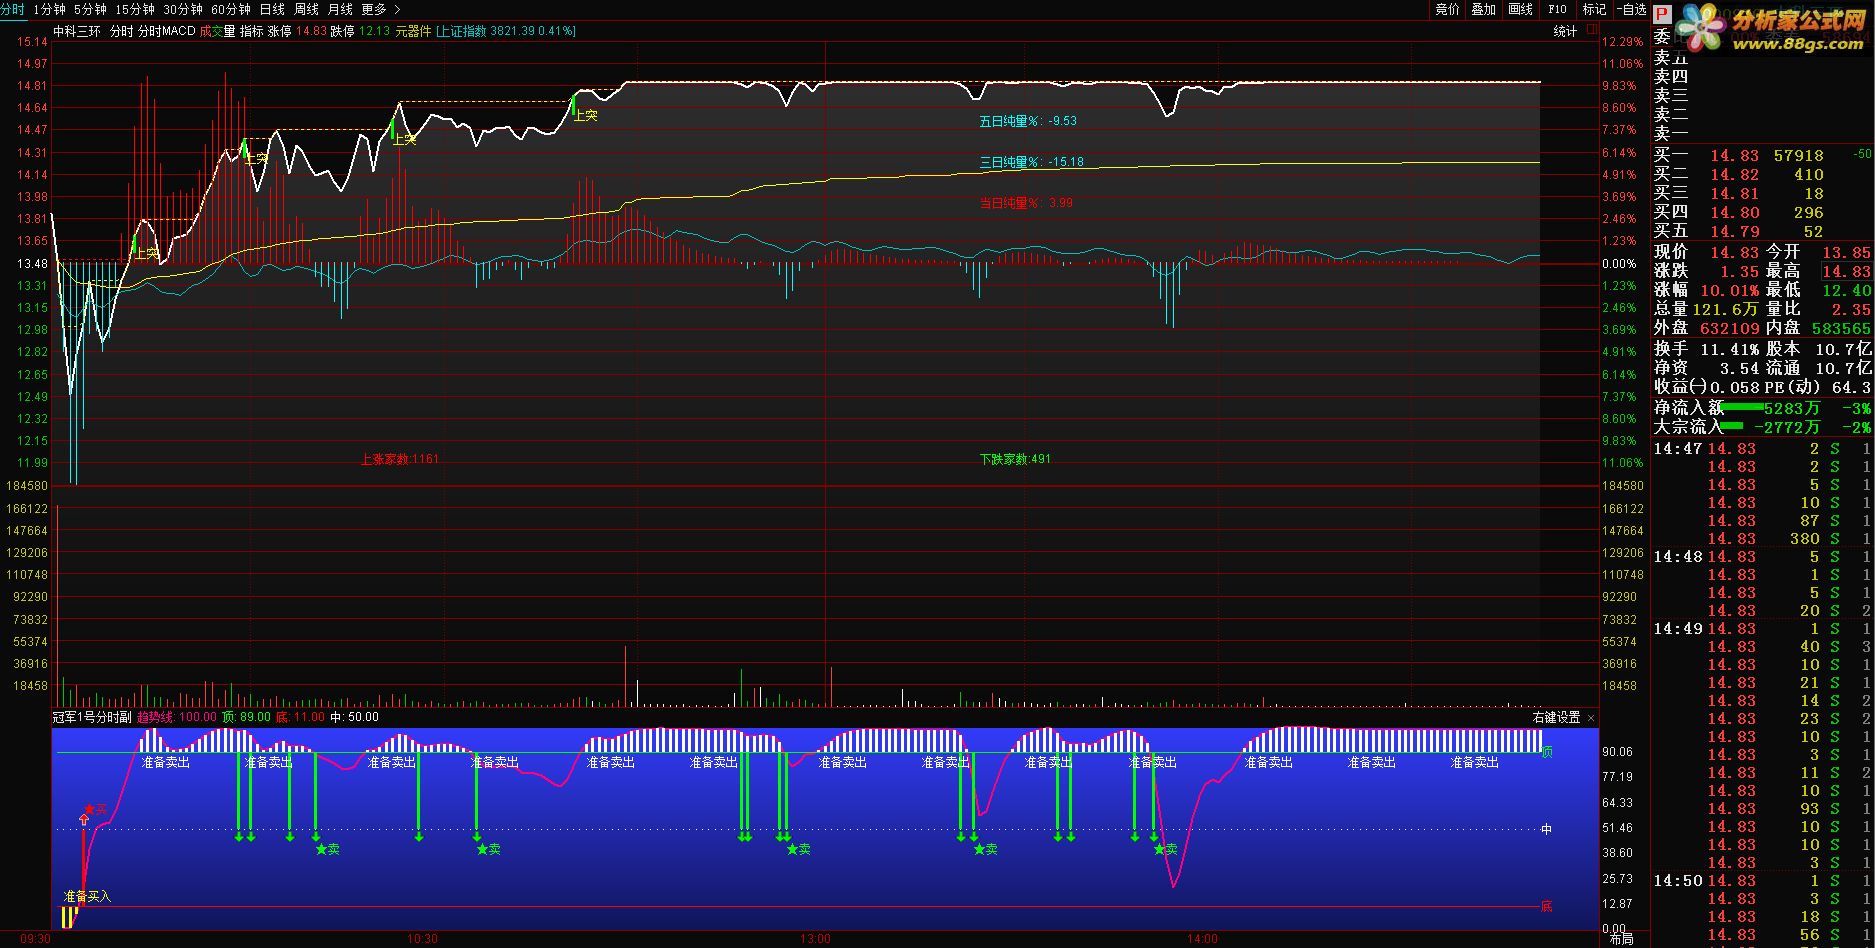This screenshot has height=948, width=1875.
Task: Click the 14:00 time axis marker
Action: point(1202,939)
